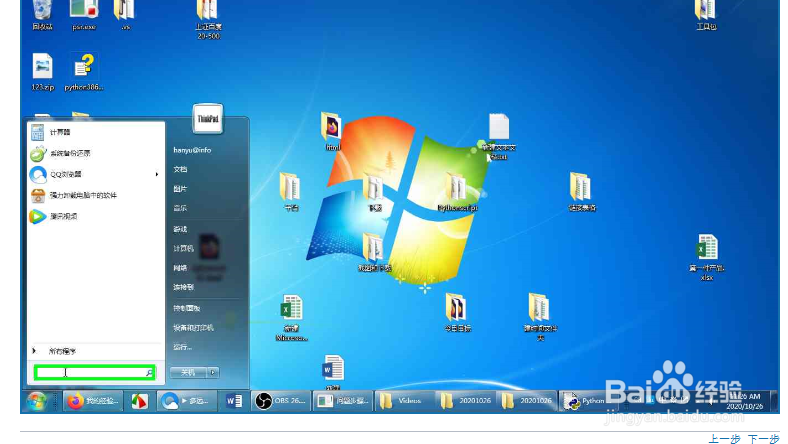Open Devices and Printers link
This screenshot has height=444, width=788.
click(193, 328)
